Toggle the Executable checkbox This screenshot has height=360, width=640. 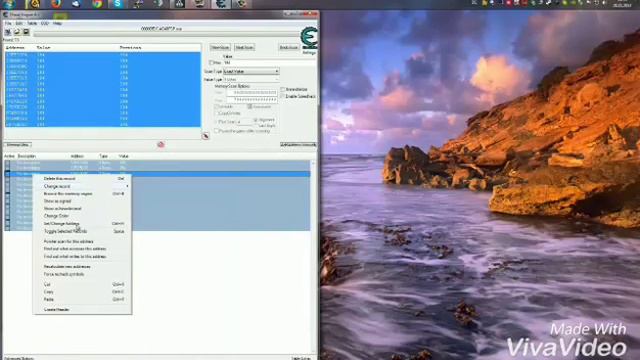click(250, 107)
